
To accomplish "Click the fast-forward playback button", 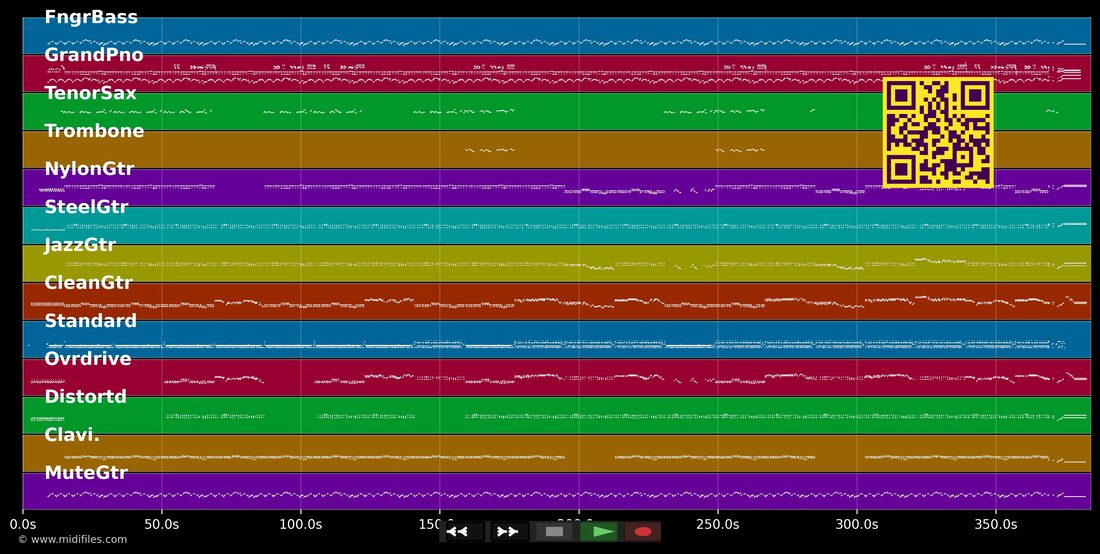I will point(507,532).
